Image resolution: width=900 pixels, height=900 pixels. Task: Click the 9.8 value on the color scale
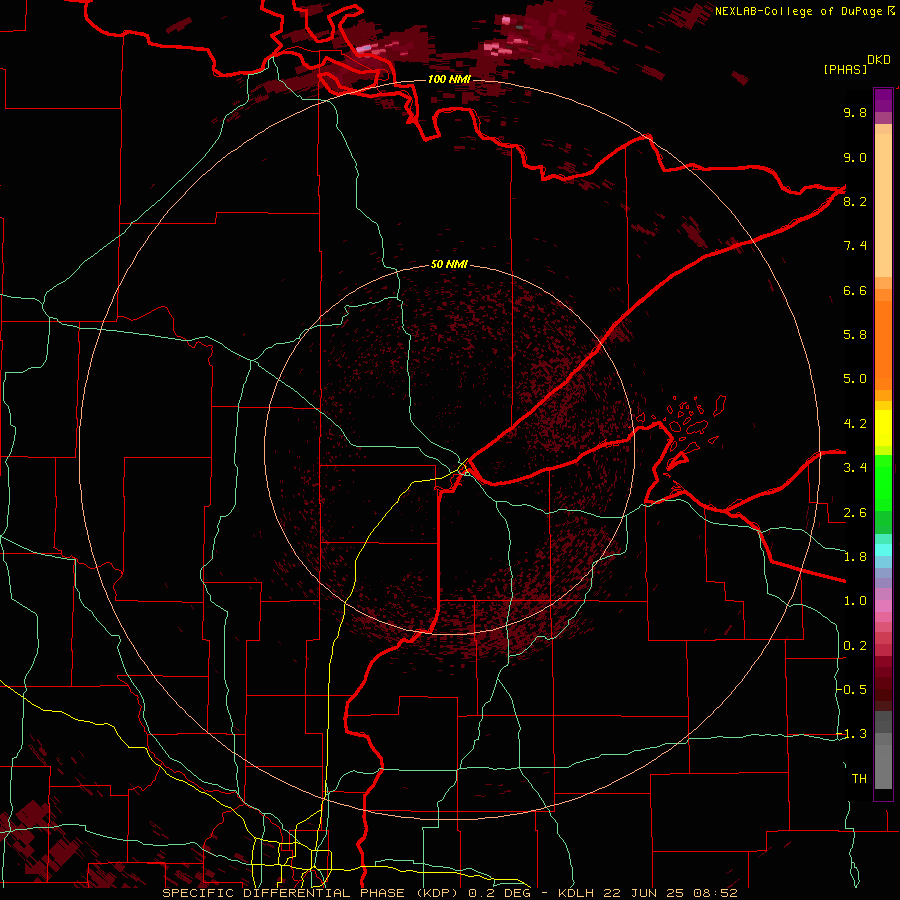855,112
